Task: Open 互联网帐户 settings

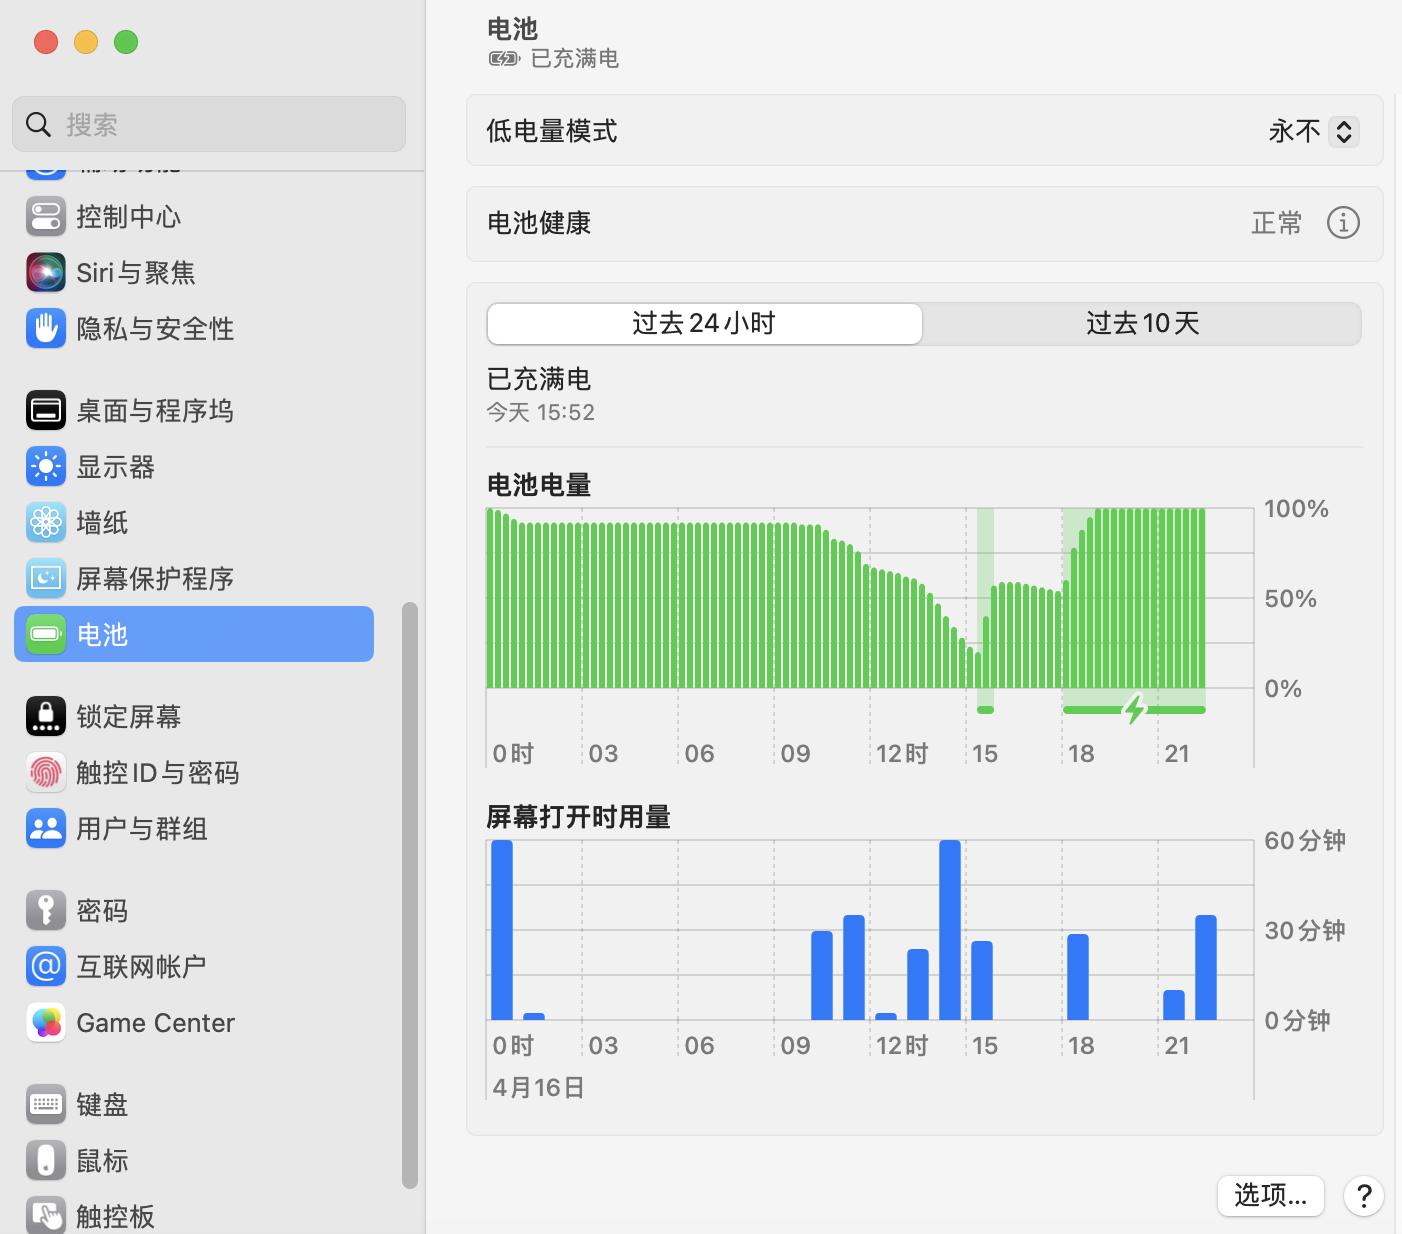Action: click(142, 966)
